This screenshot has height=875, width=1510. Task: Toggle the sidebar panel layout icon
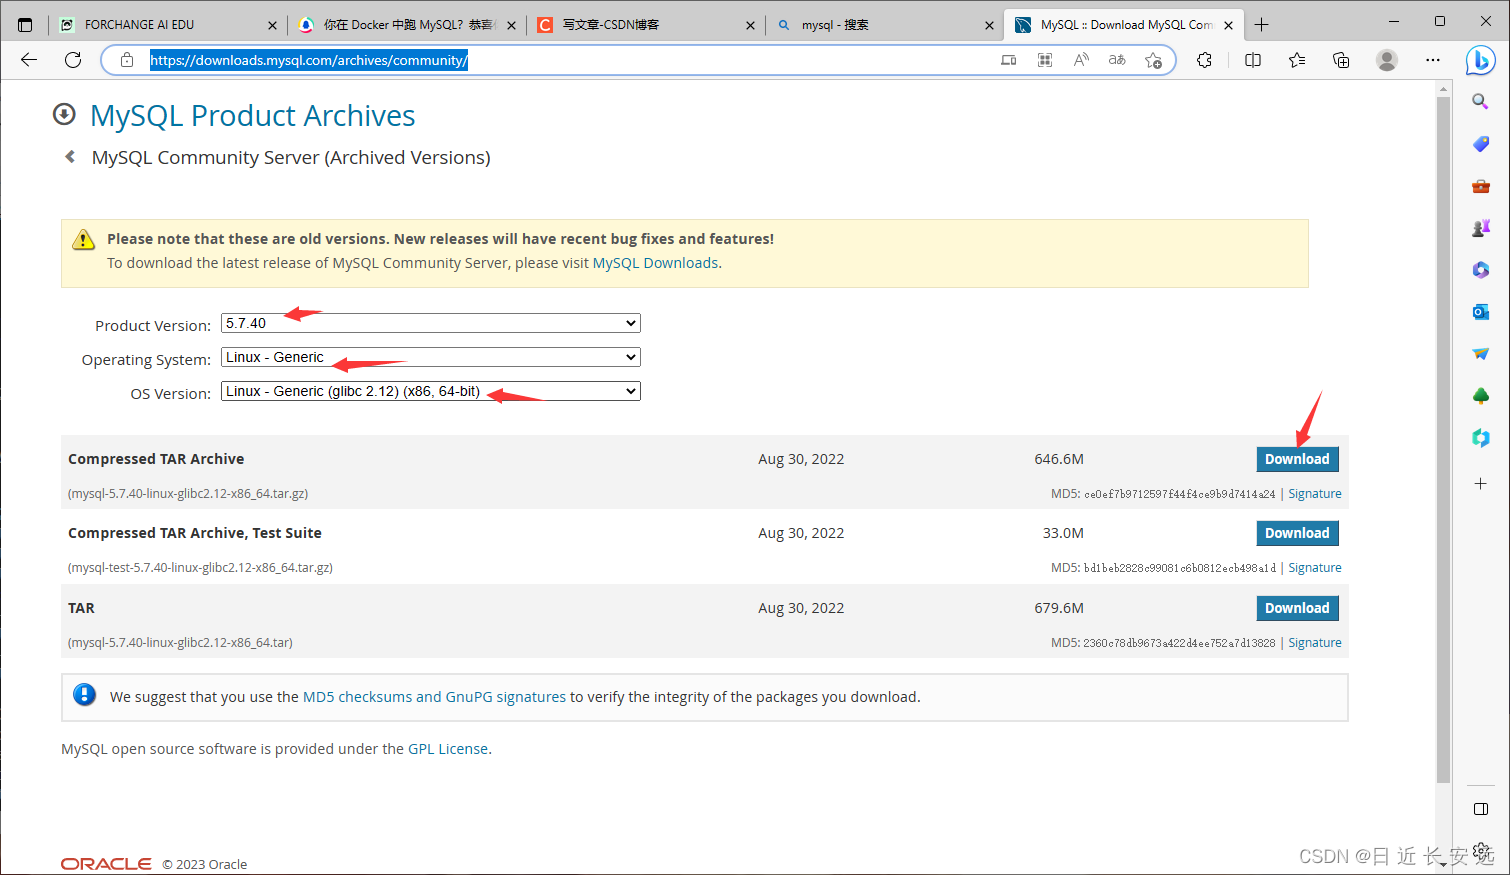tap(1481, 809)
